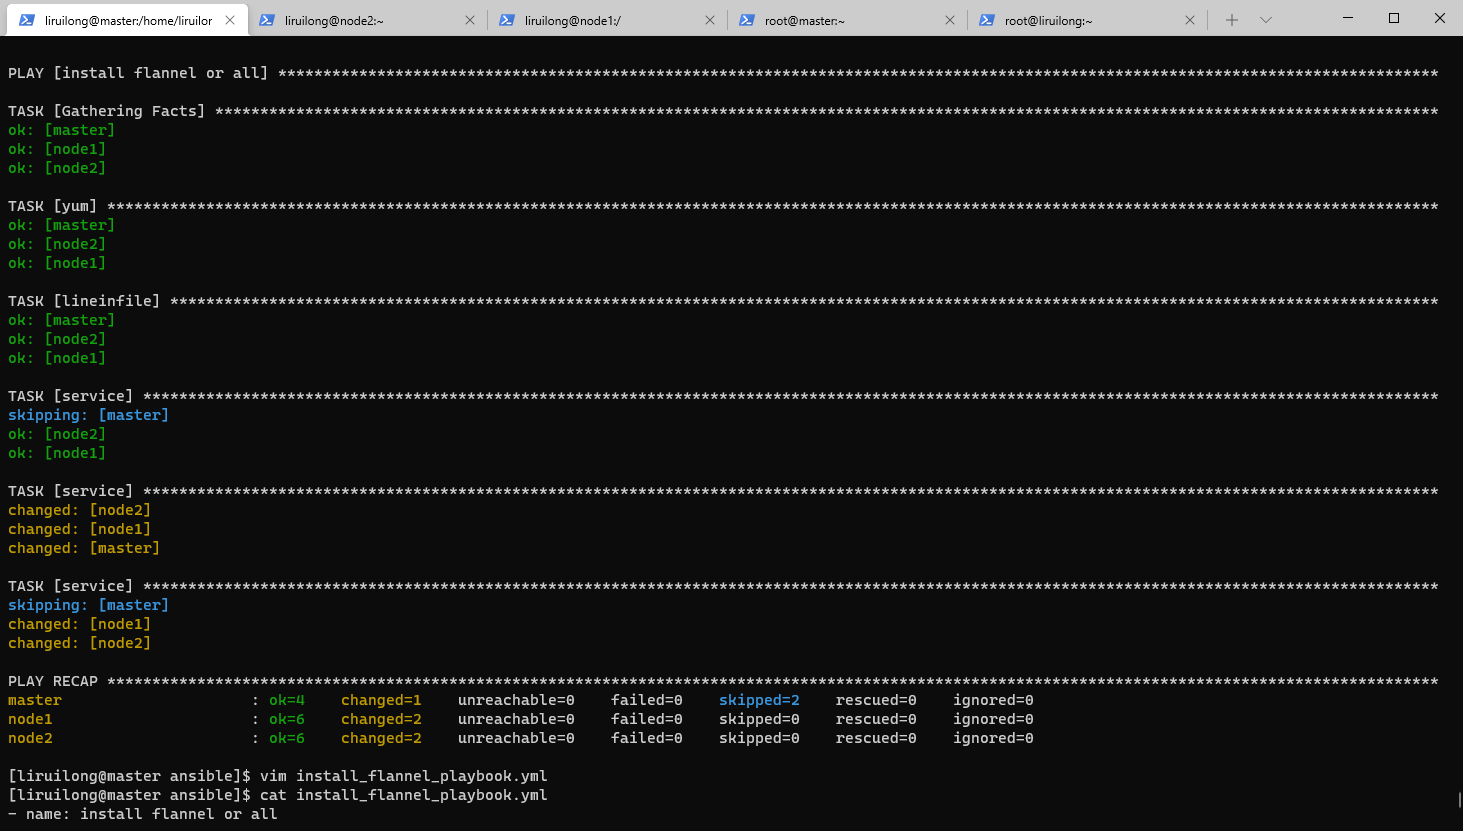Image resolution: width=1463 pixels, height=831 pixels.
Task: Click the "changed=1" value in the recap
Action: 381,700
